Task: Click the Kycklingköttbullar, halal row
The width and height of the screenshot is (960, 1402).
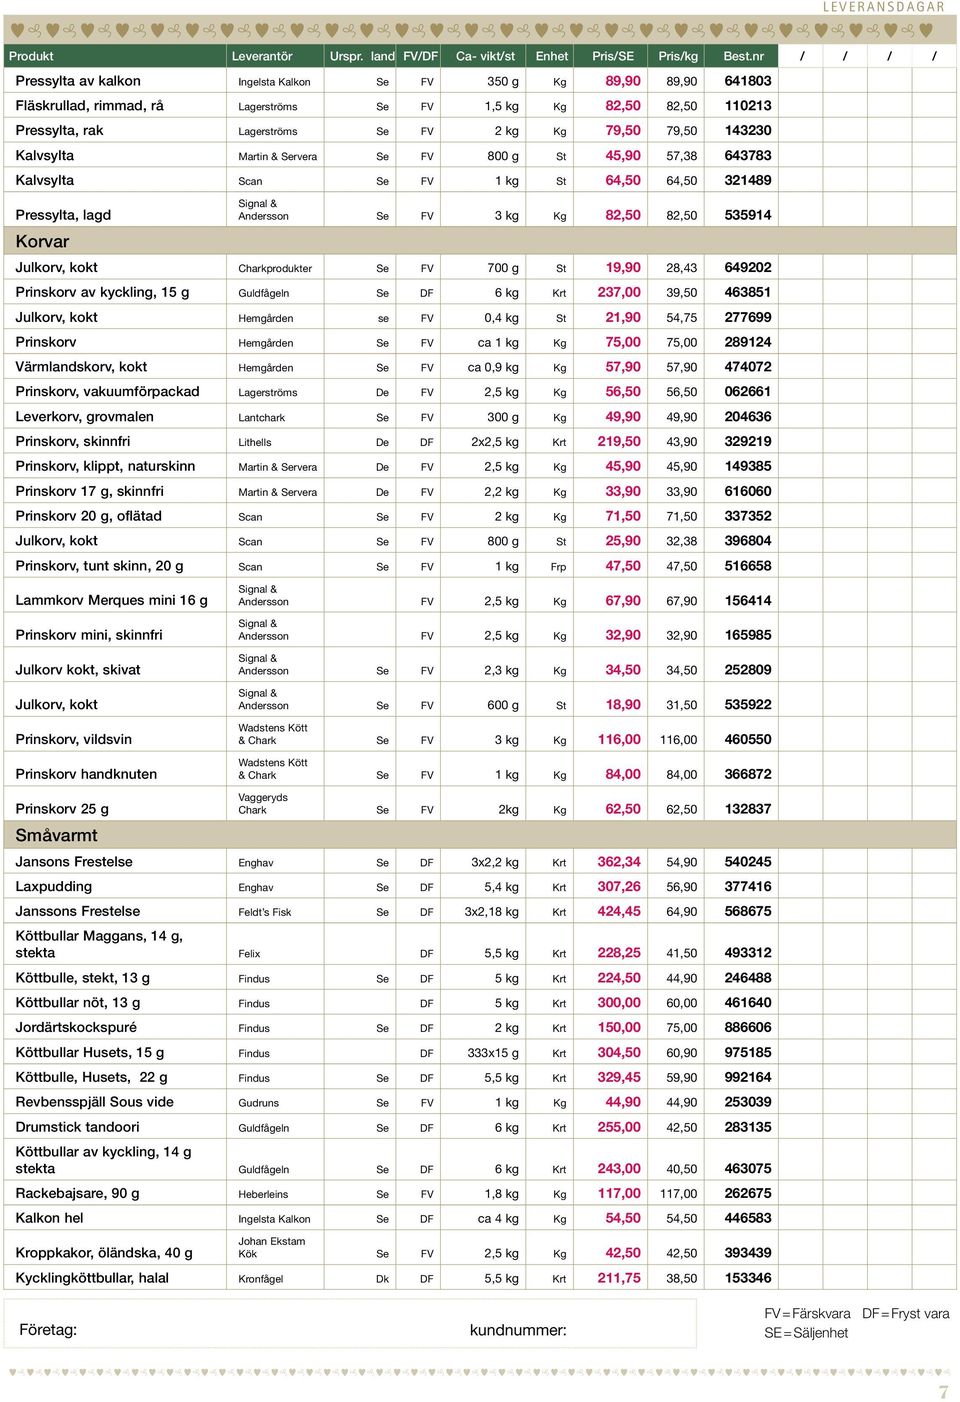Action: coord(480,1277)
